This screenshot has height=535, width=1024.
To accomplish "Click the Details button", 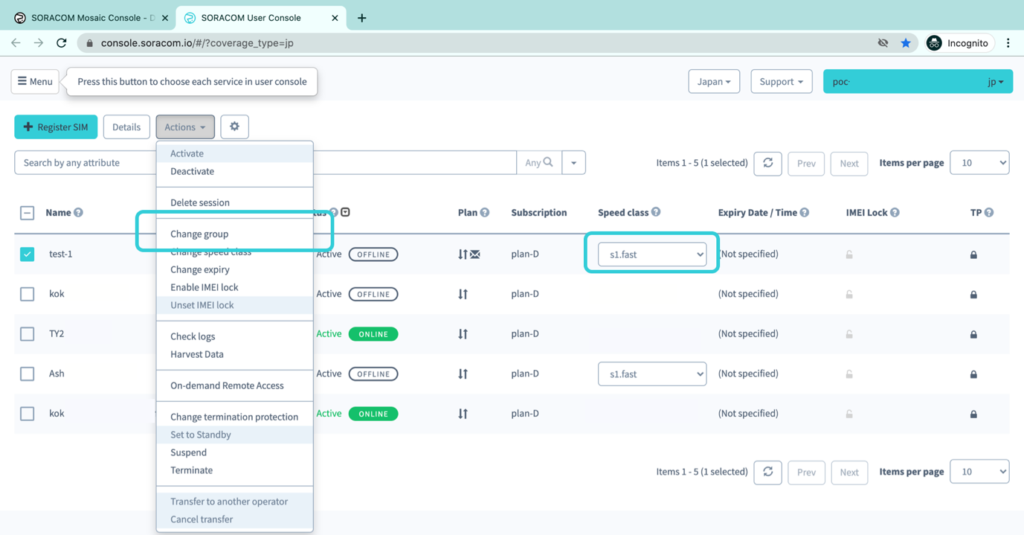I will 126,127.
